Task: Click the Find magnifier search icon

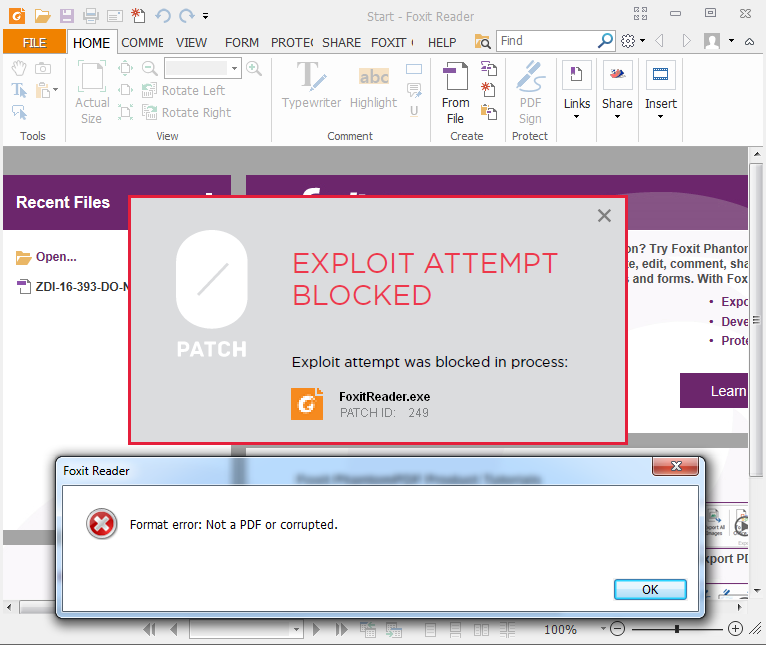Action: [605, 41]
